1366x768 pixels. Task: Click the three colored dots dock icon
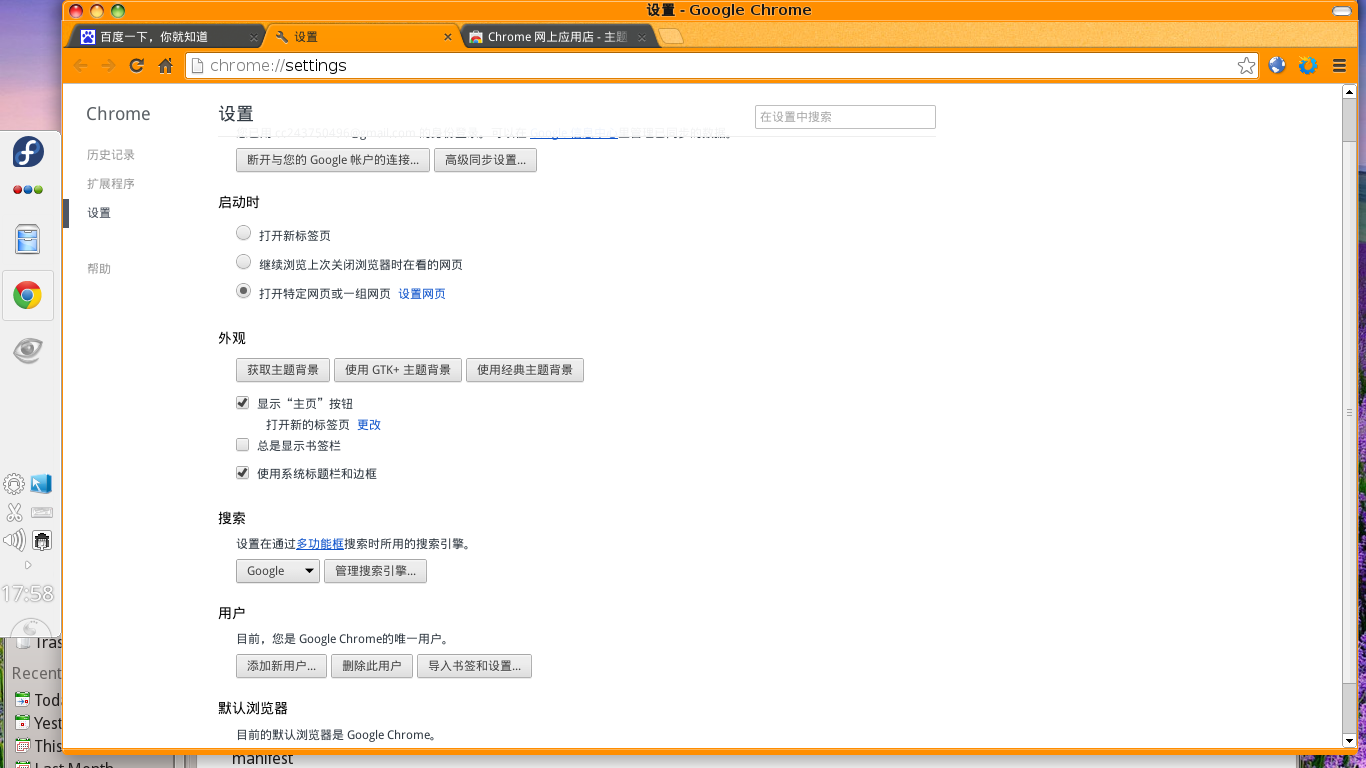[x=28, y=190]
